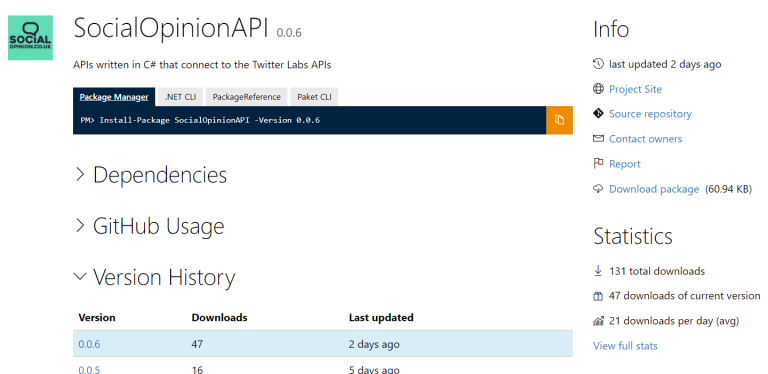Click the clock icon beside last updated

tap(598, 64)
